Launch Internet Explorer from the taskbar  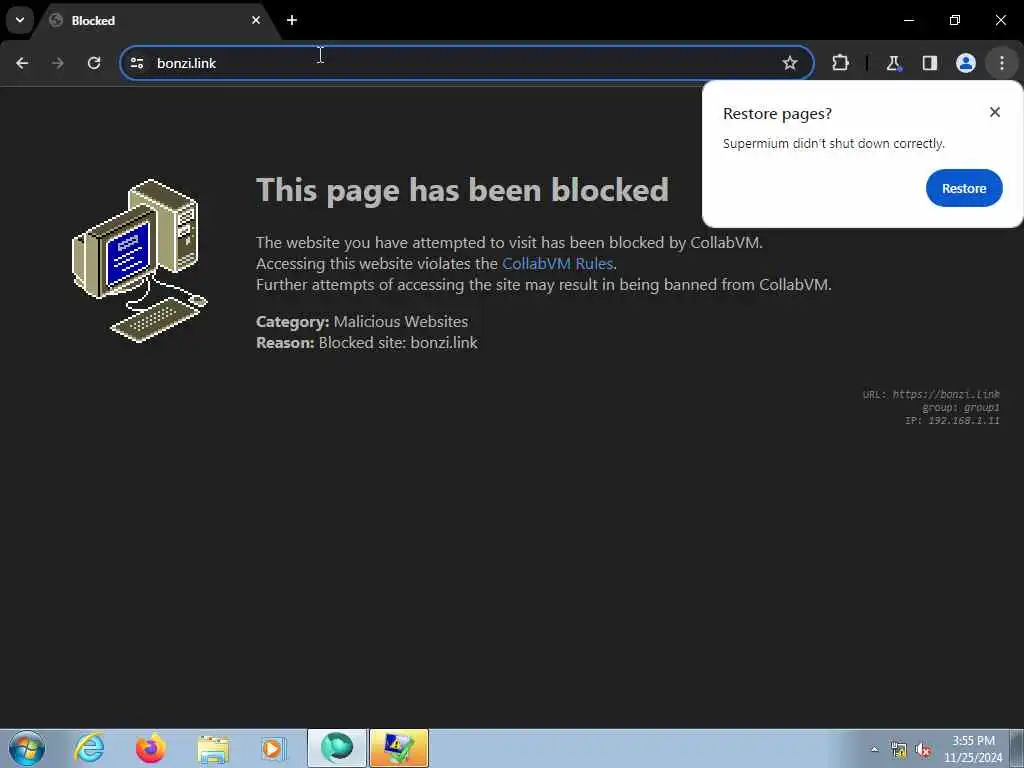(89, 748)
